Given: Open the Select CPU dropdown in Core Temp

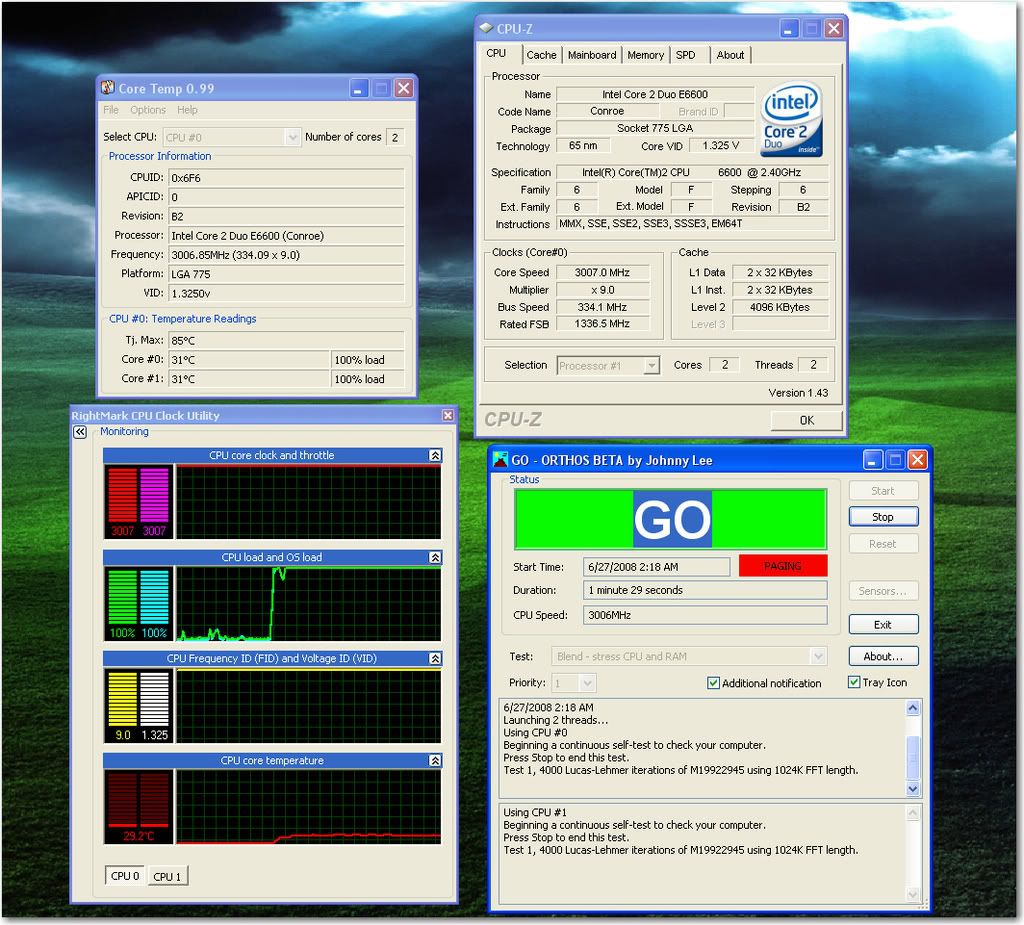Looking at the screenshot, I should click(x=293, y=137).
